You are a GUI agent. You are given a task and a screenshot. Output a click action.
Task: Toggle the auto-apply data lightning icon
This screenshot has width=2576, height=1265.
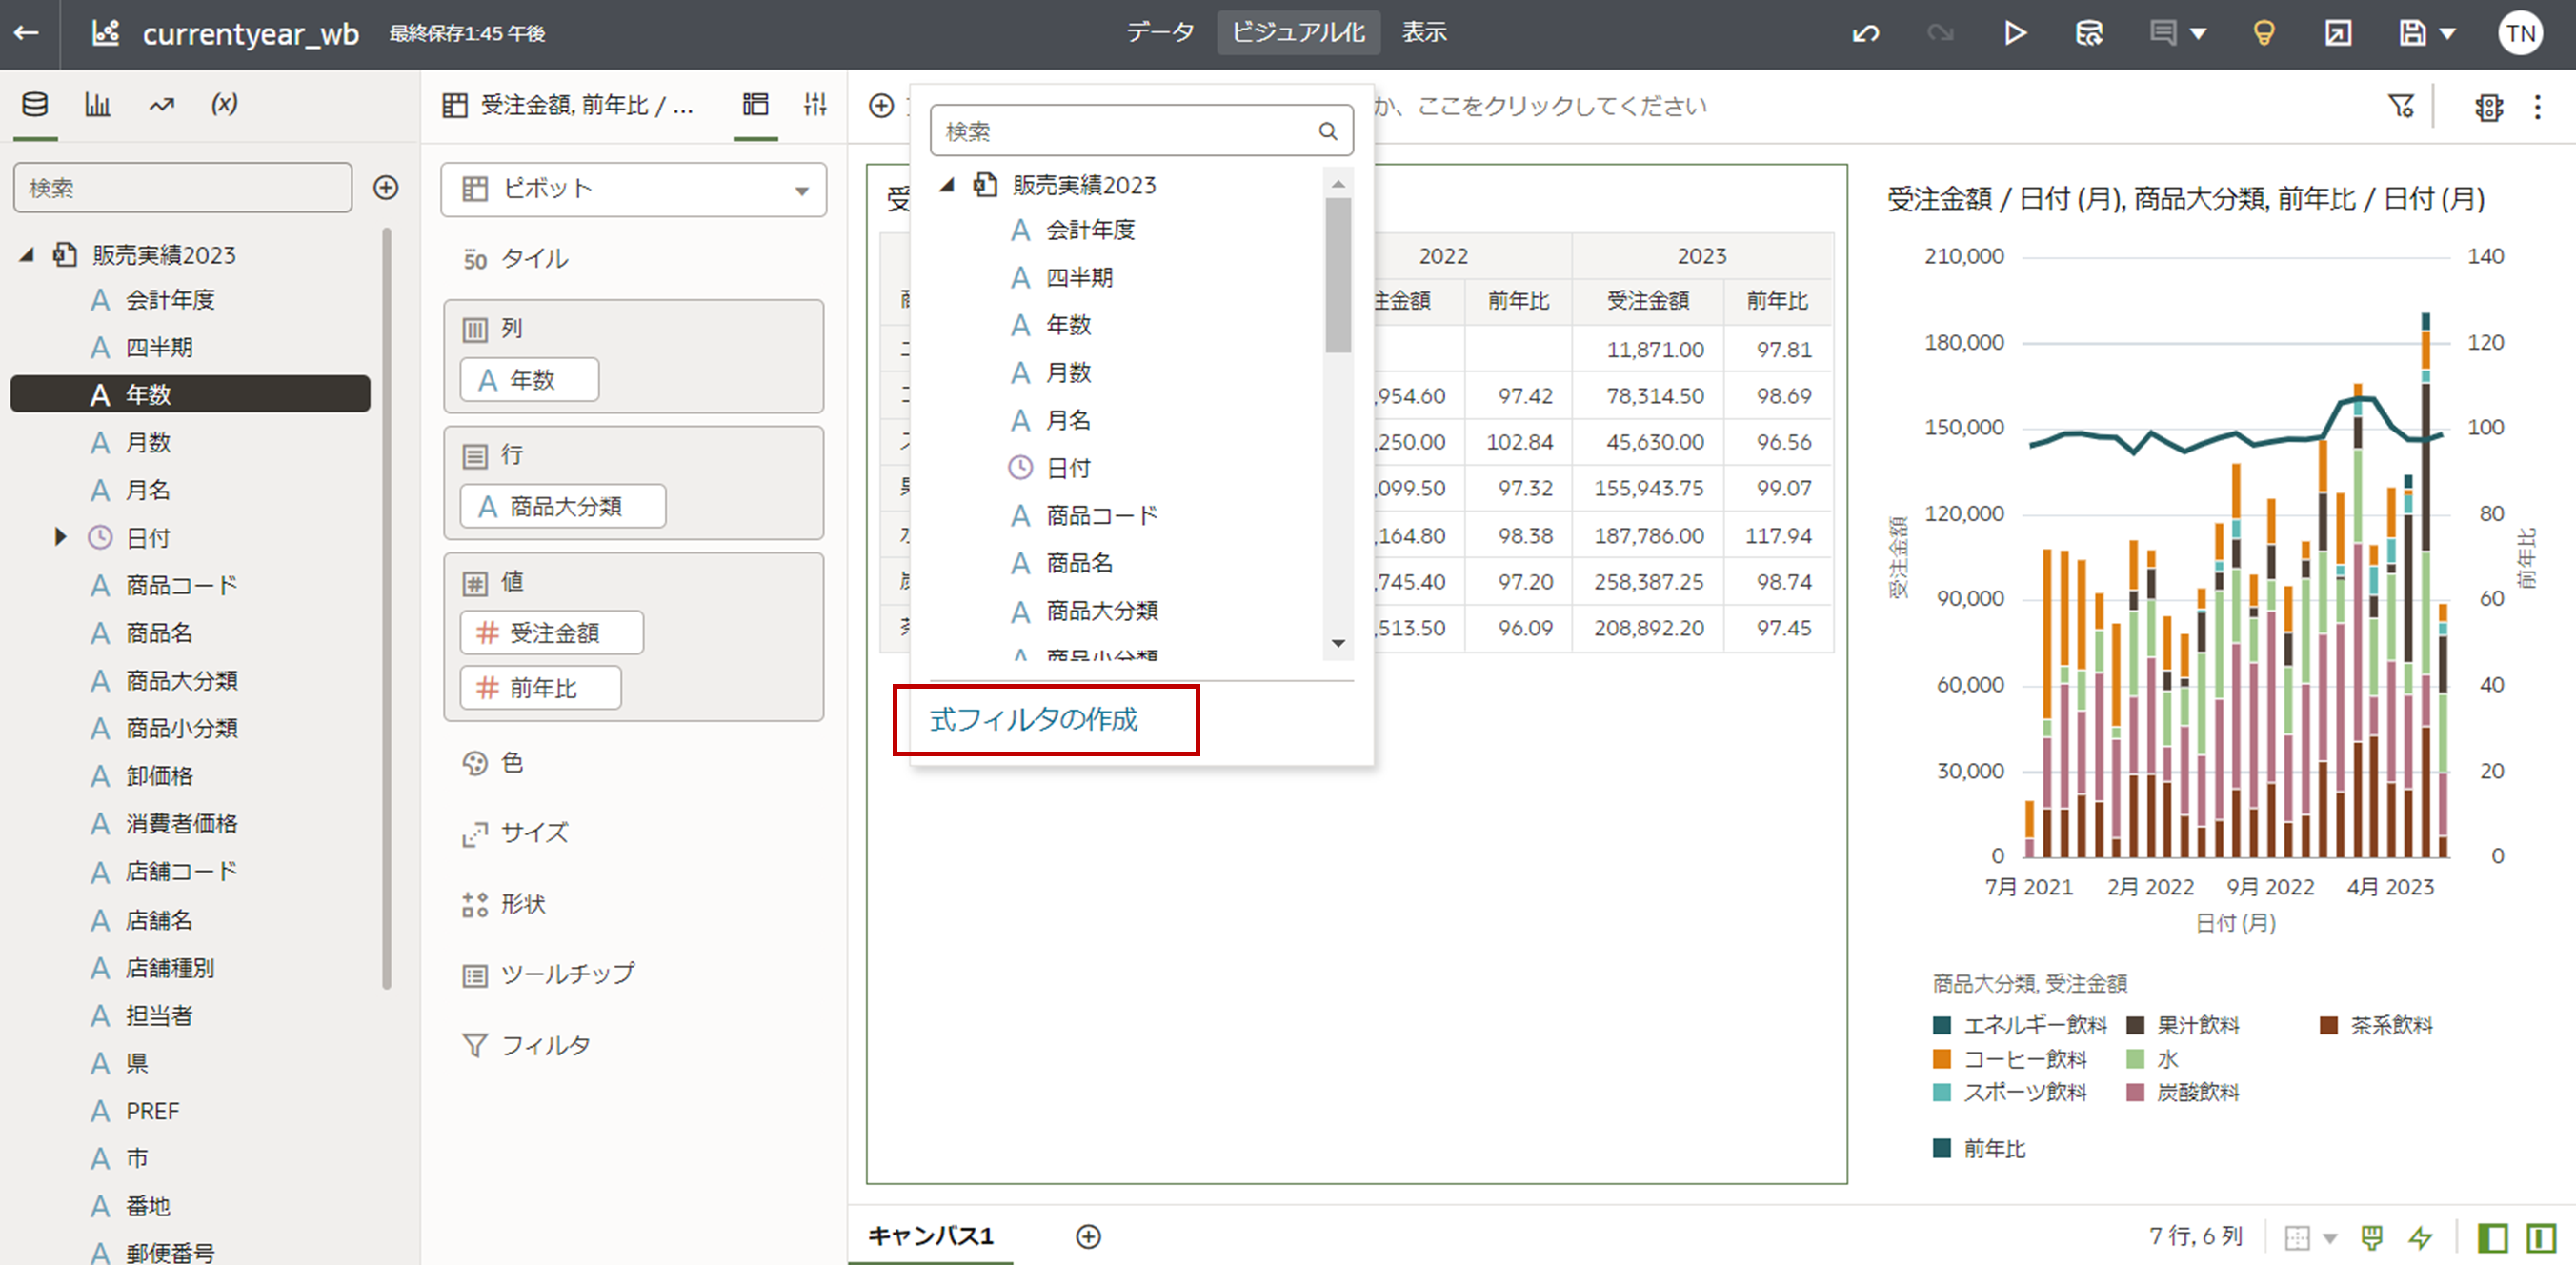pyautogui.click(x=2420, y=1238)
